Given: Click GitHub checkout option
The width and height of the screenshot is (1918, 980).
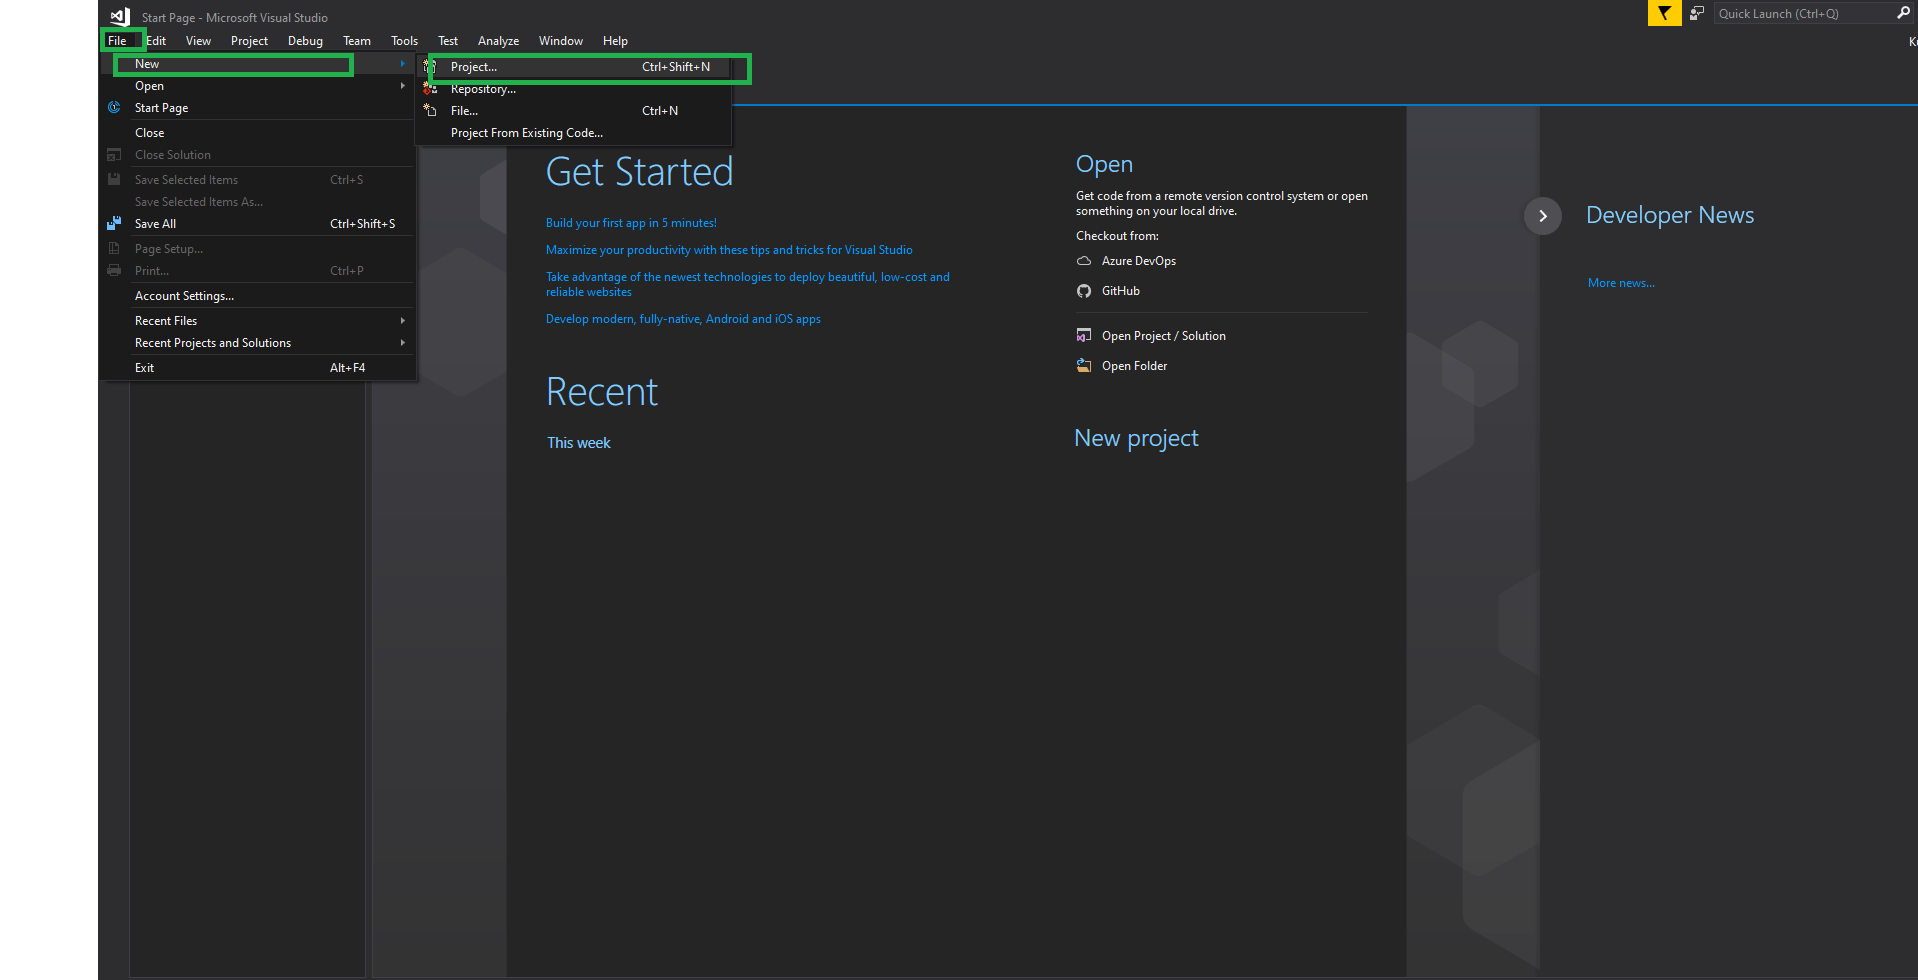Looking at the screenshot, I should 1120,291.
